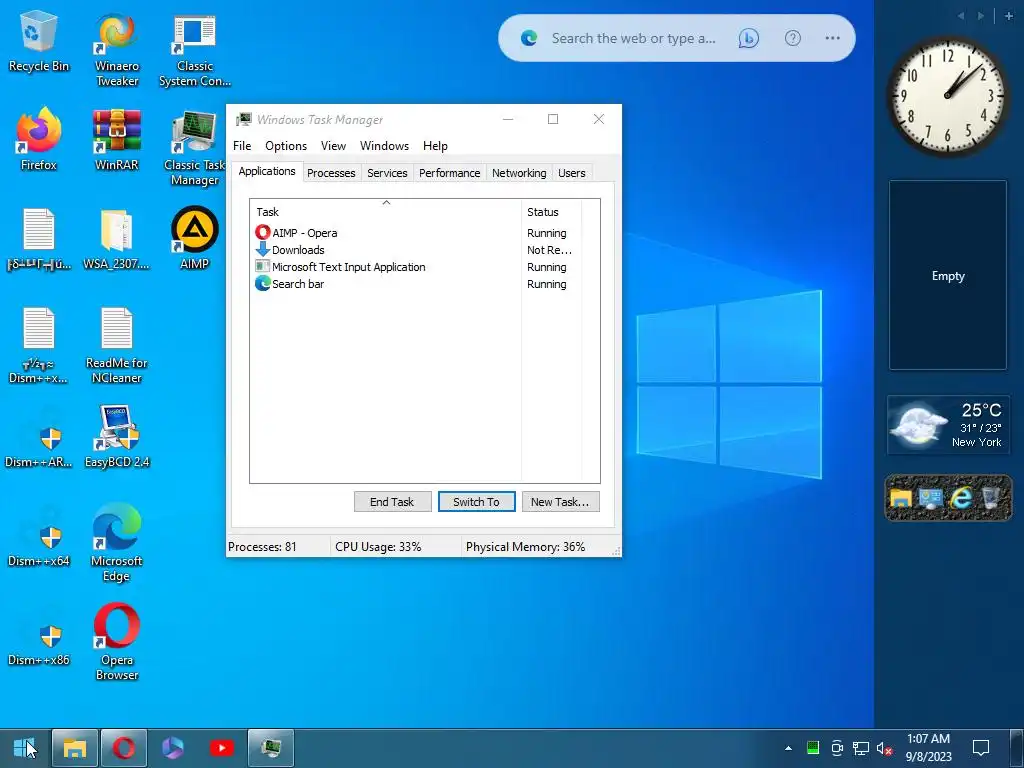The width and height of the screenshot is (1024, 768).
Task: Switch to the Networking tab
Action: (519, 173)
